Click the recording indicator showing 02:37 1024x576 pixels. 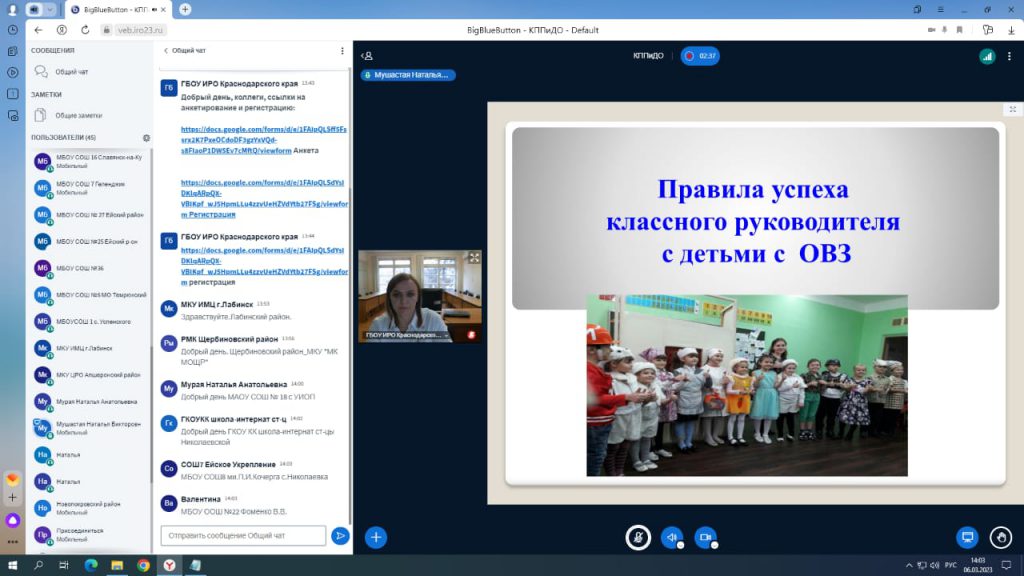(700, 56)
